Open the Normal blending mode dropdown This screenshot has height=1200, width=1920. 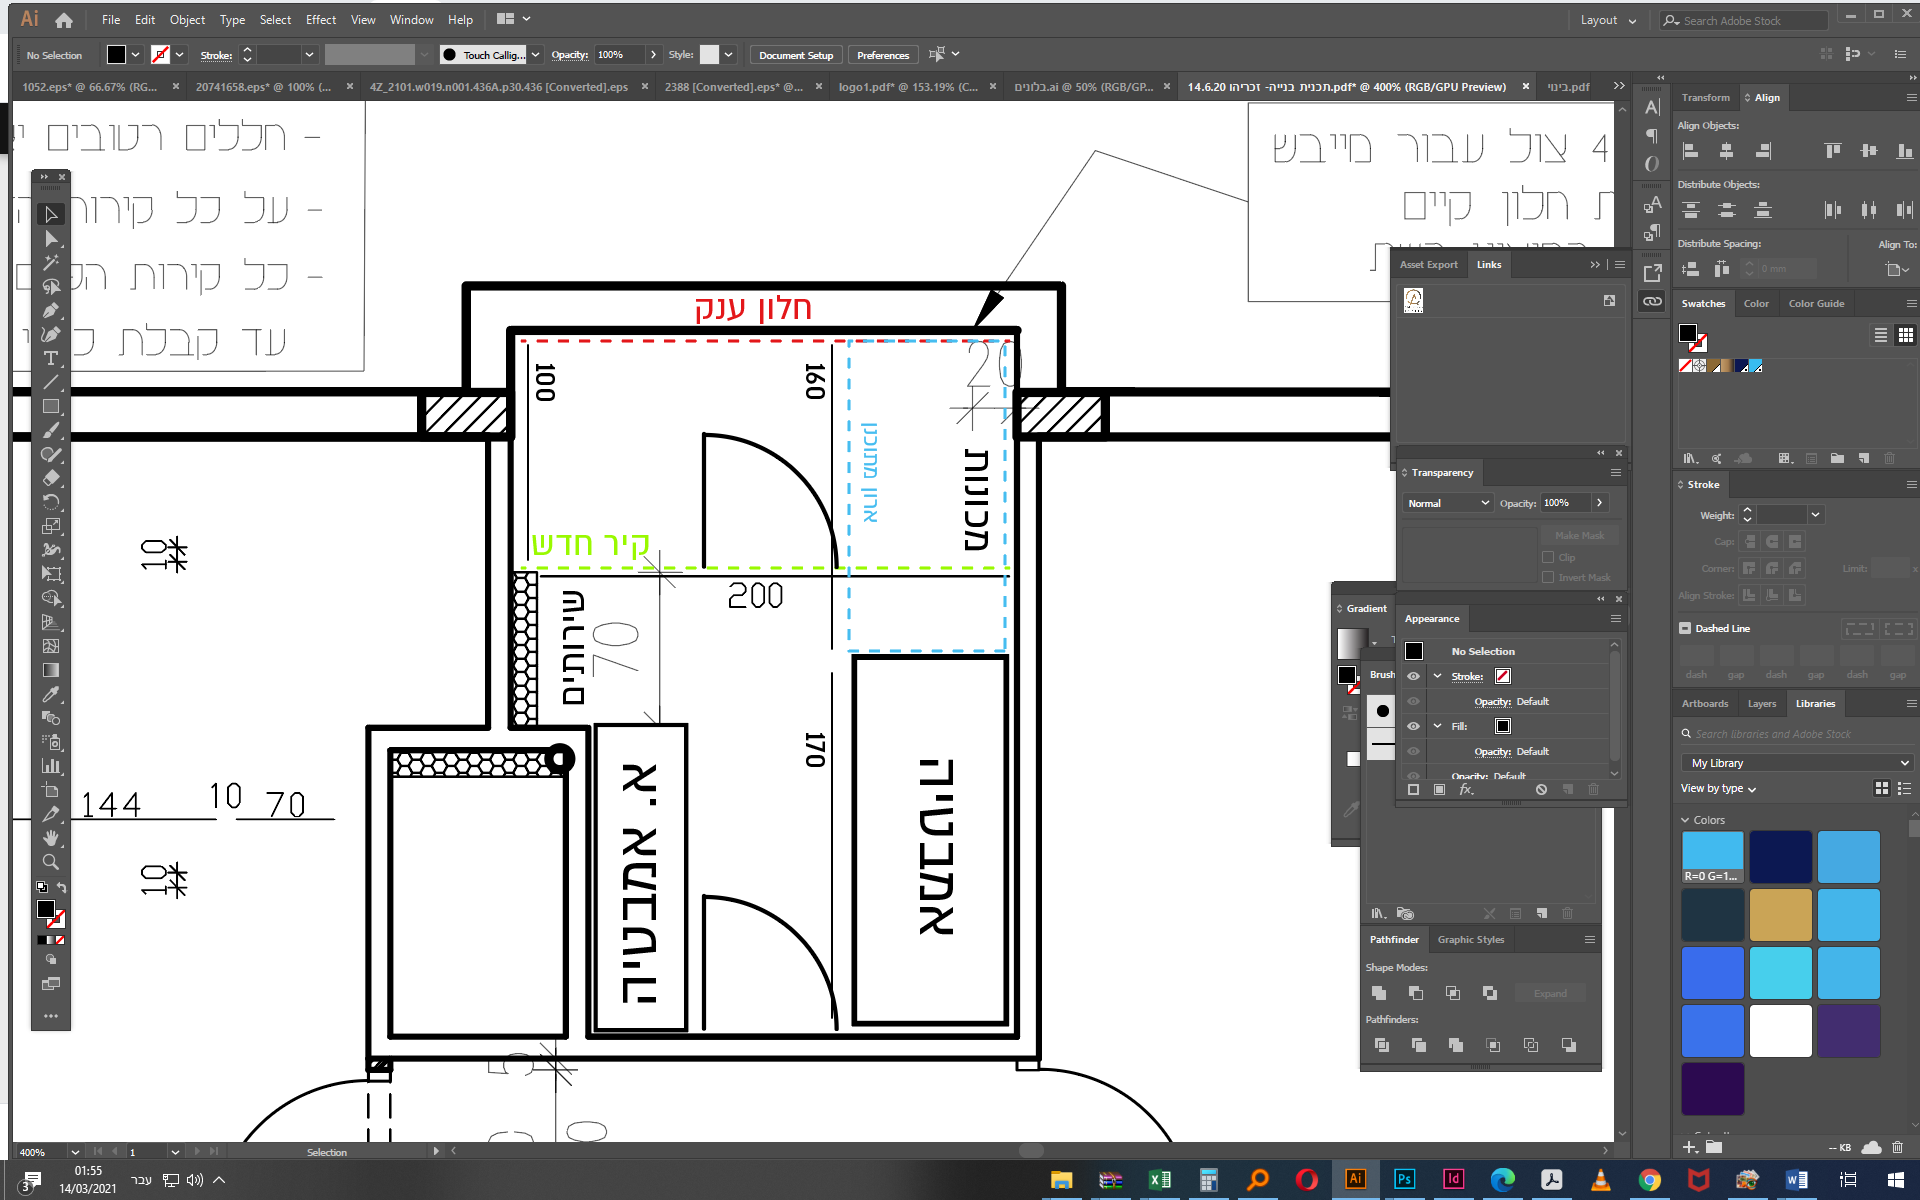click(x=1447, y=503)
